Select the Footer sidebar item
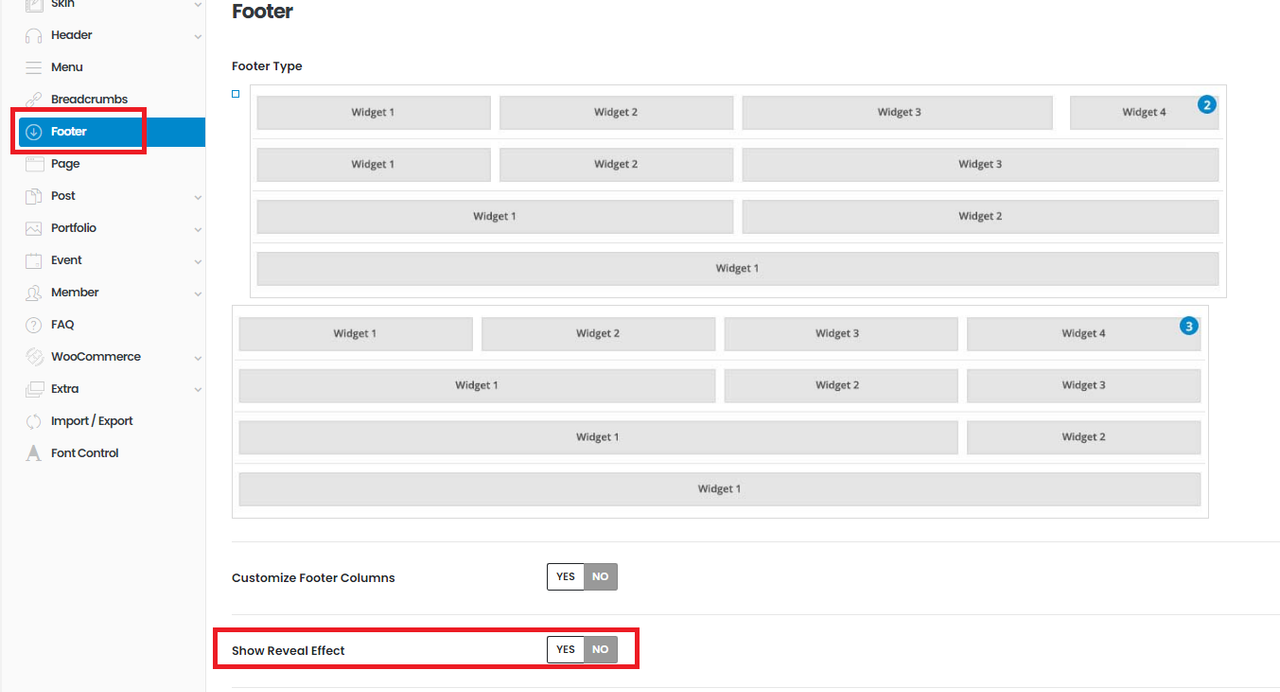This screenshot has height=692, width=1280. click(69, 132)
